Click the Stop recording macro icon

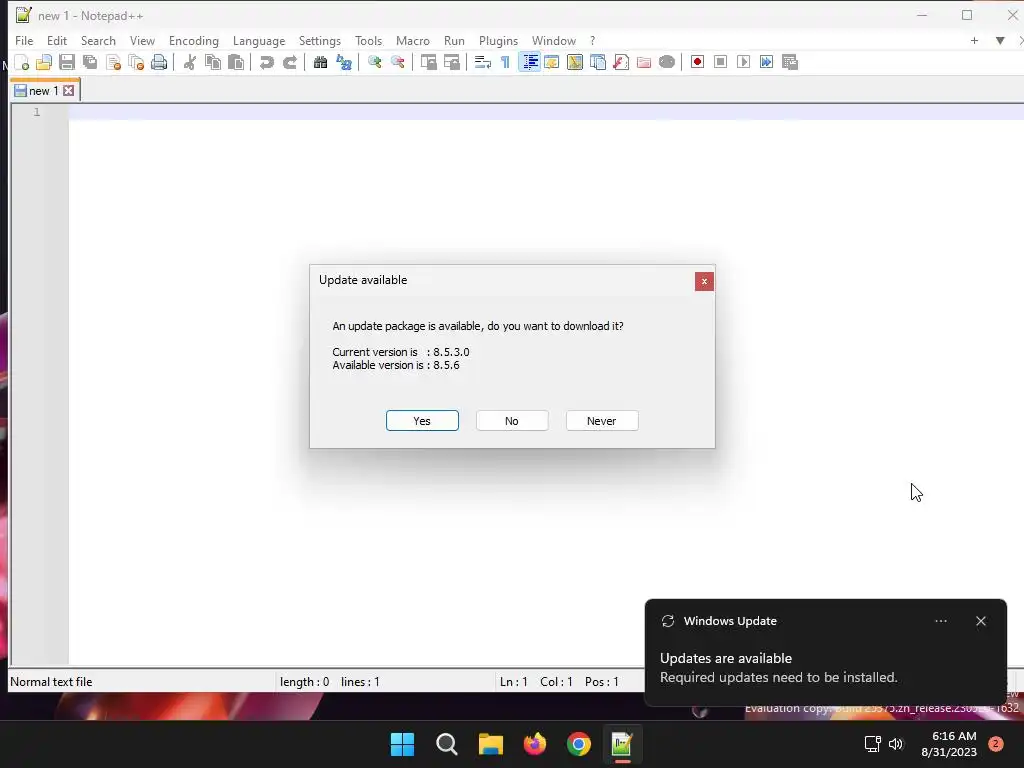pyautogui.click(x=720, y=62)
